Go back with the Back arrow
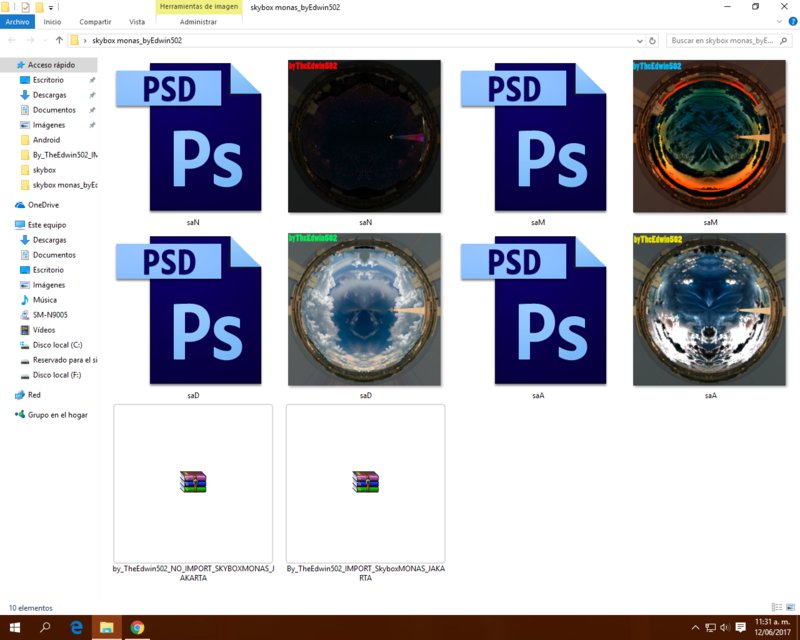 (x=12, y=40)
